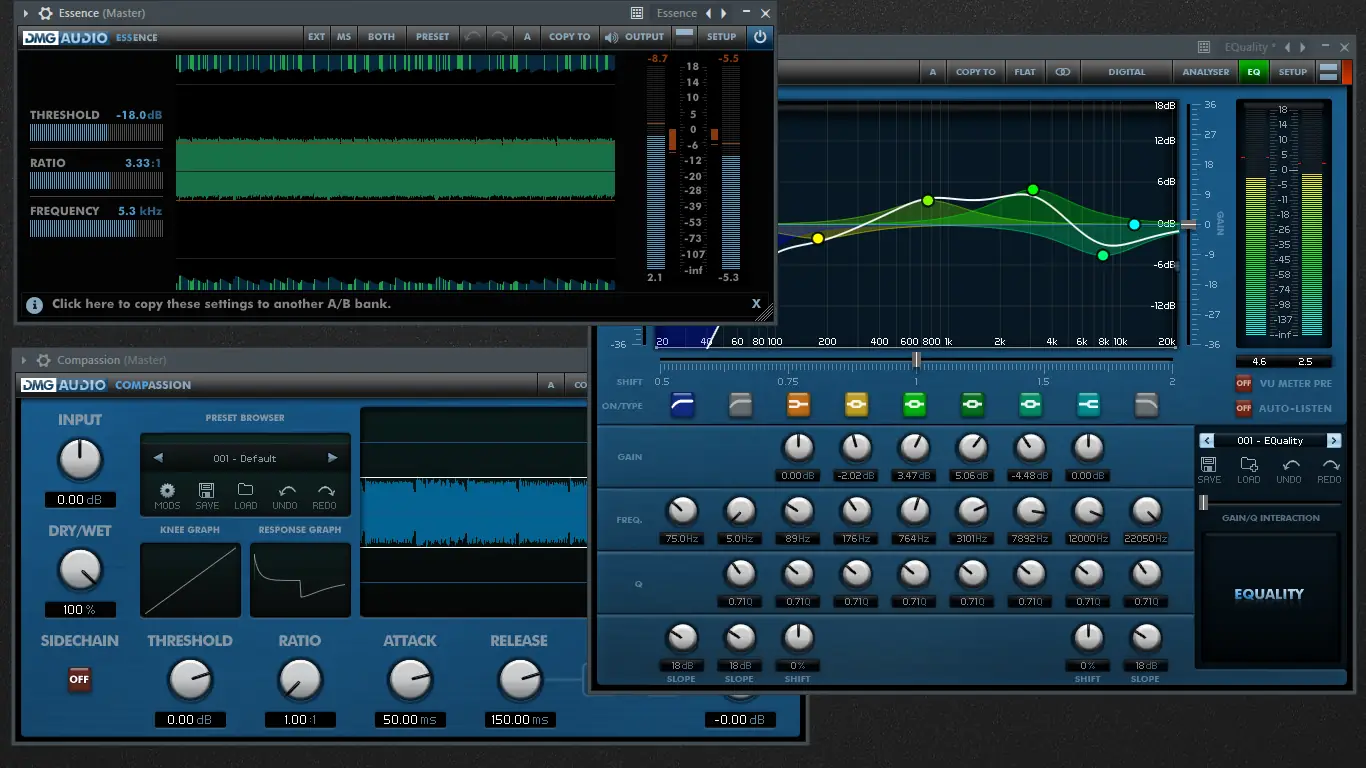Screen dimensions: 1366x768
Task: Click the Compassion Input 0.00 dB value field
Action: 80,500
